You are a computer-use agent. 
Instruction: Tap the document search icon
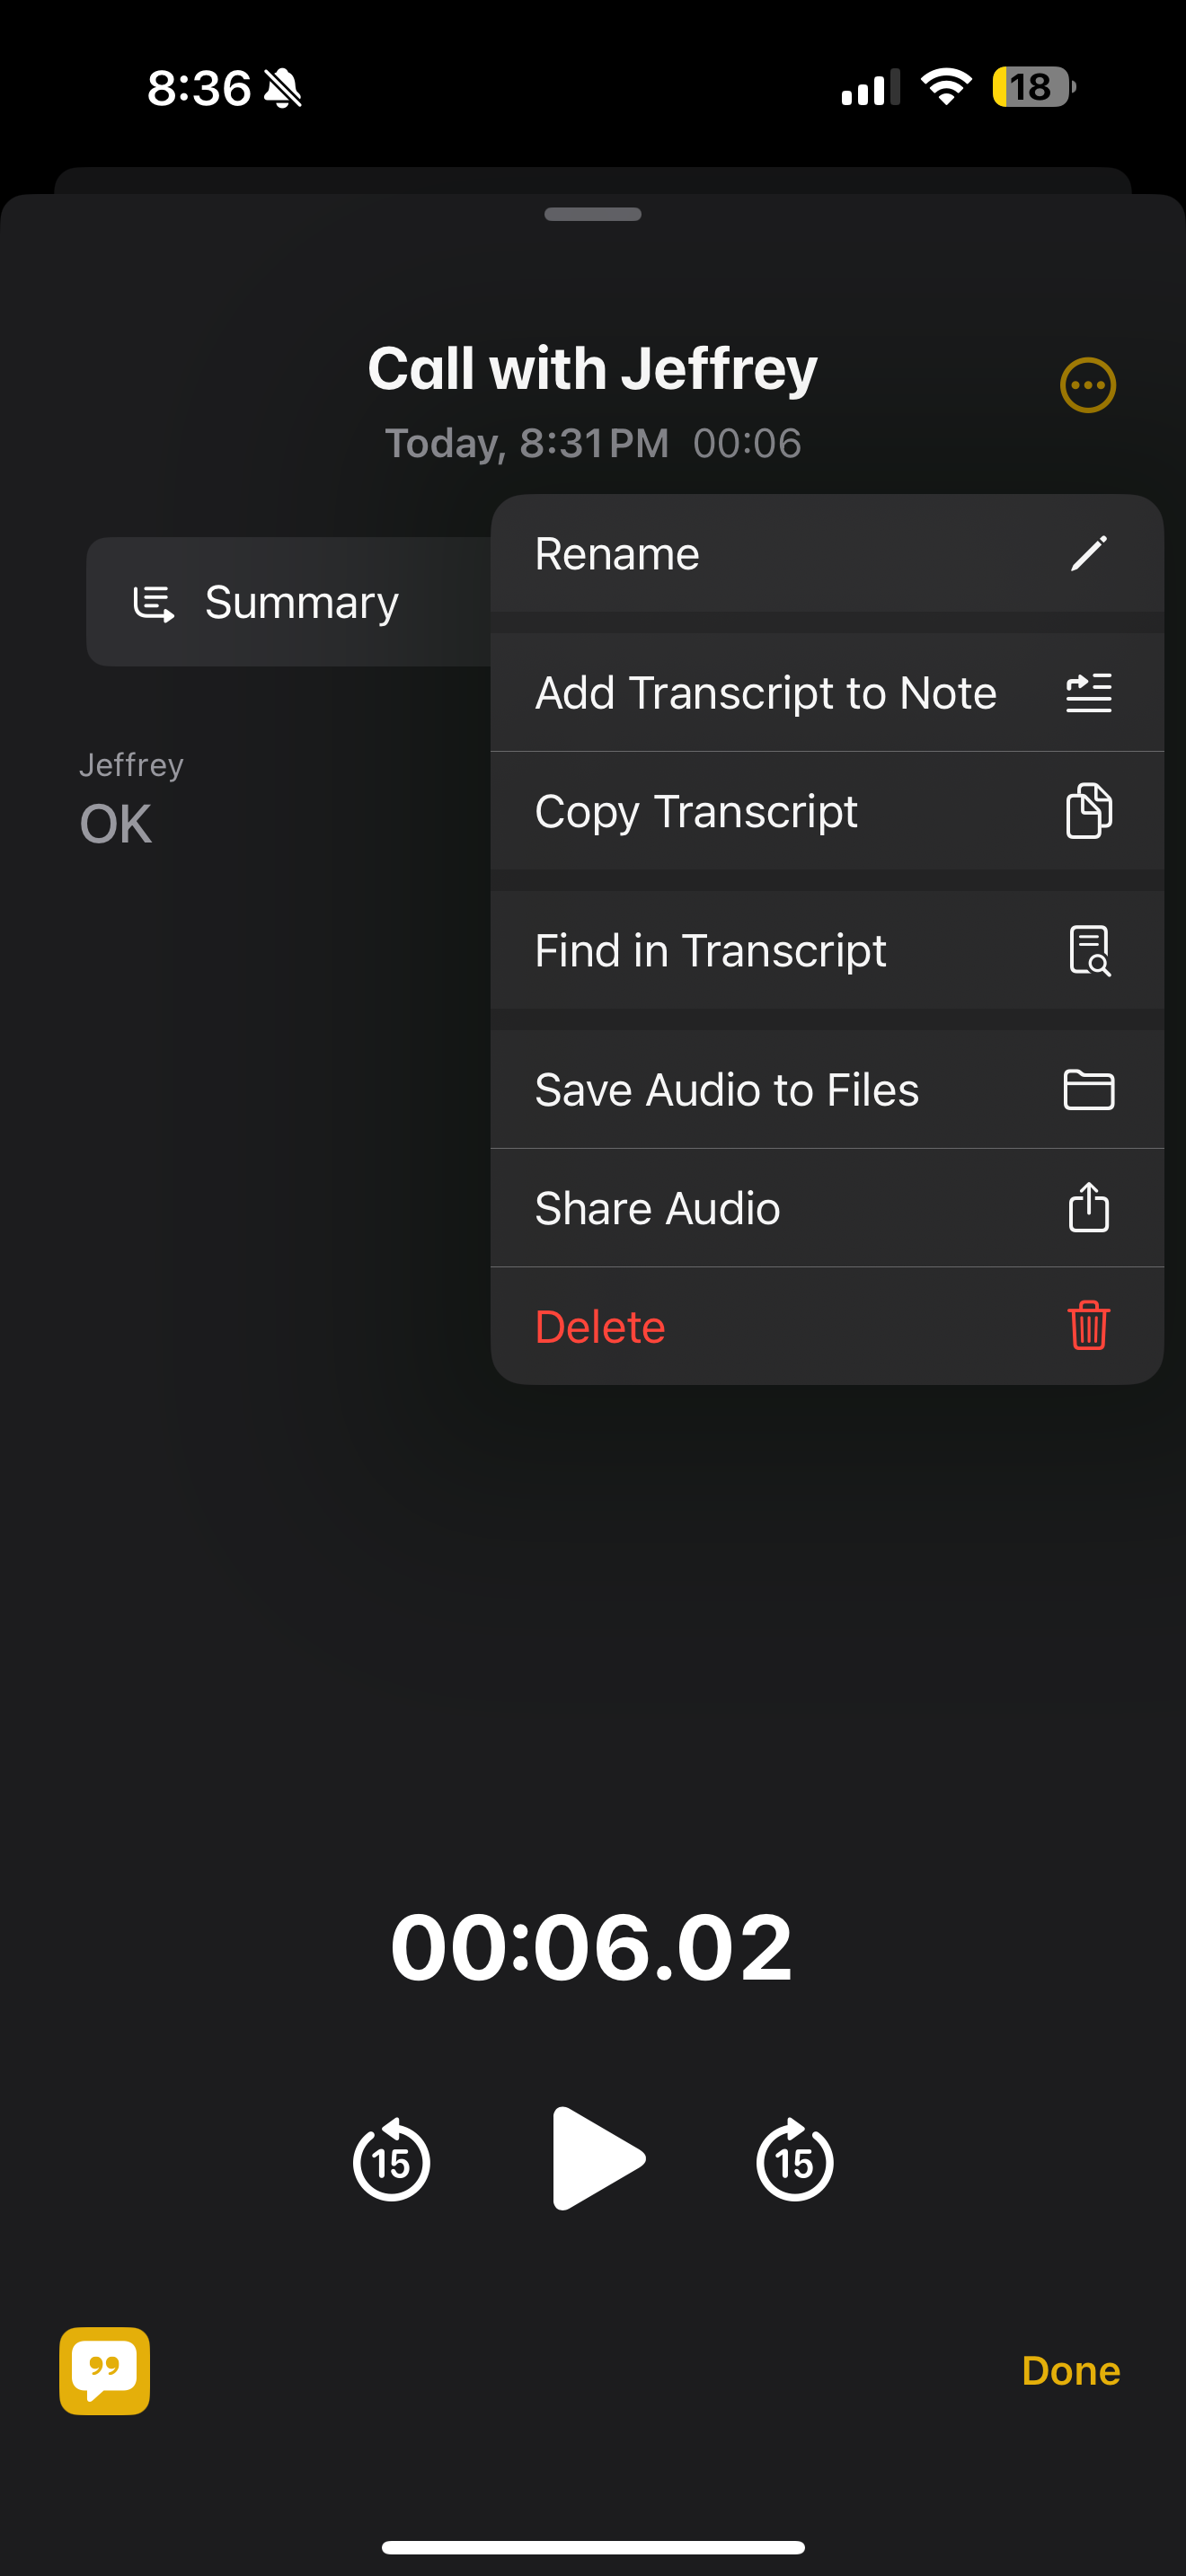coord(1089,950)
